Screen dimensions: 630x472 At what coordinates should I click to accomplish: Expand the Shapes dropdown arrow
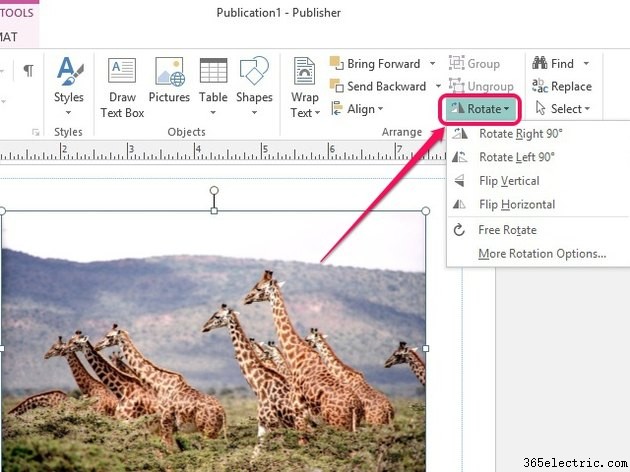254,112
